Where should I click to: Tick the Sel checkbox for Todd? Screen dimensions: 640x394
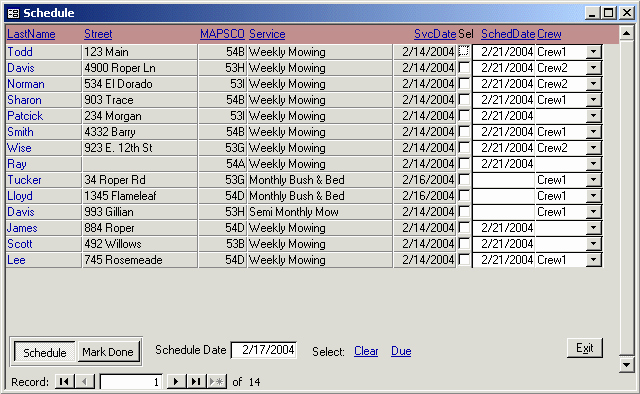coord(464,51)
